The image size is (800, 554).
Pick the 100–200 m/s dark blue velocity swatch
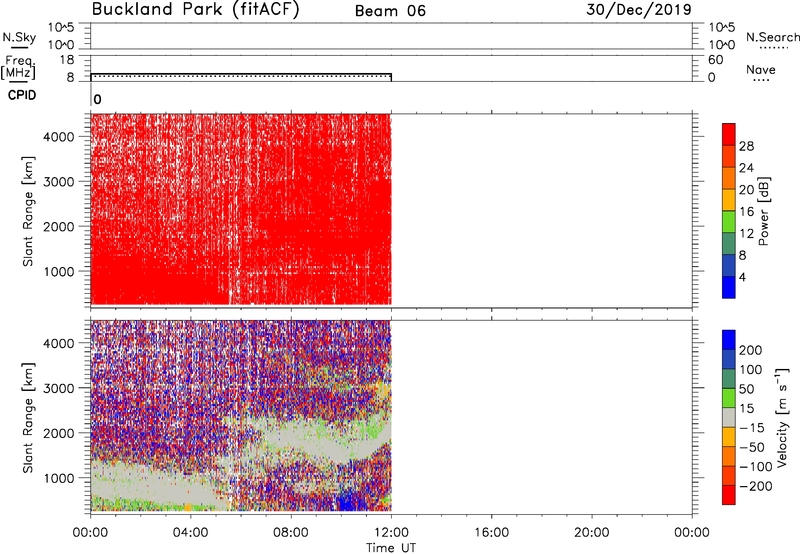(x=729, y=359)
